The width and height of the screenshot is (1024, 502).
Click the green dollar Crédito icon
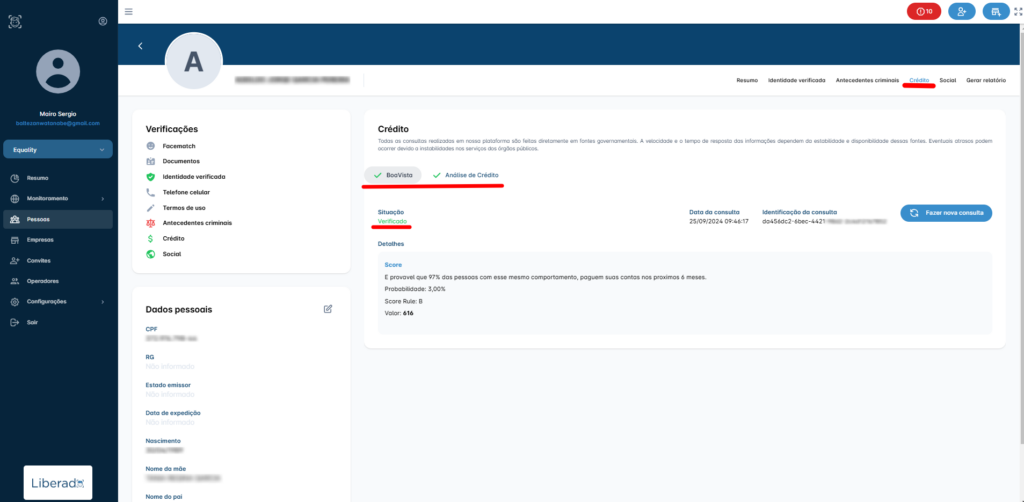(x=151, y=238)
